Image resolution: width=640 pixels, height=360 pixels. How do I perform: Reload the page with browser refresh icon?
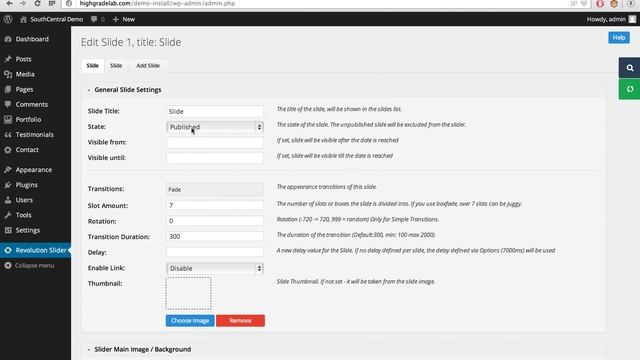[38, 3]
